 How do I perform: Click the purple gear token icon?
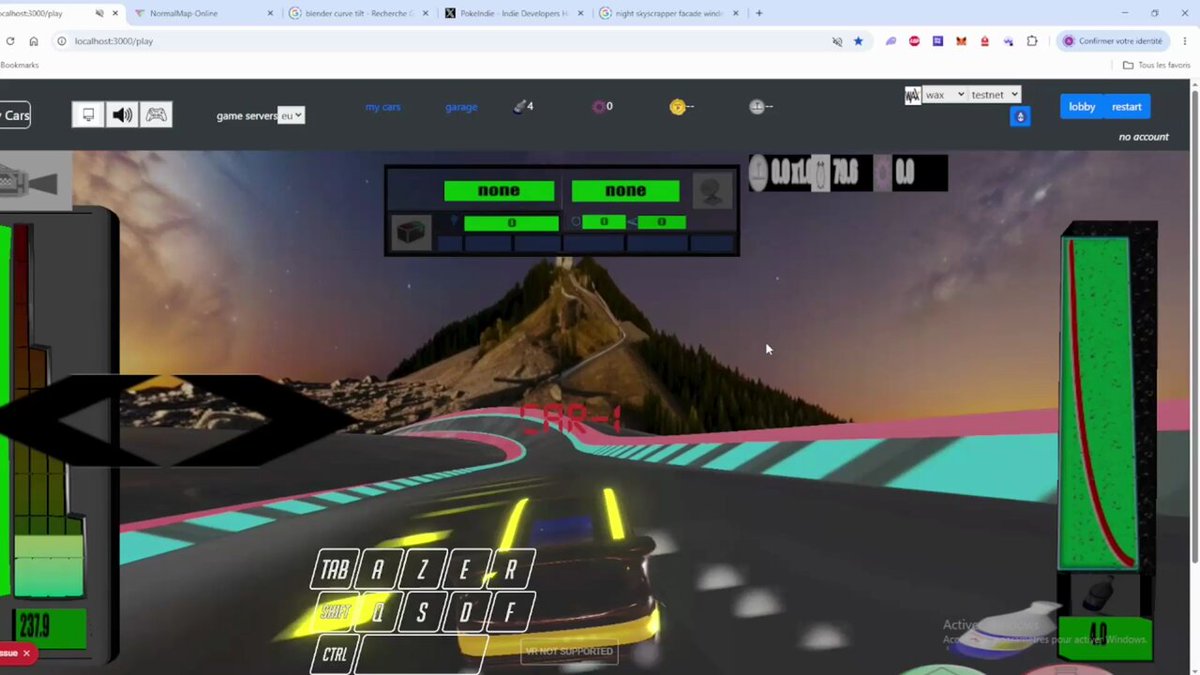pyautogui.click(x=599, y=107)
